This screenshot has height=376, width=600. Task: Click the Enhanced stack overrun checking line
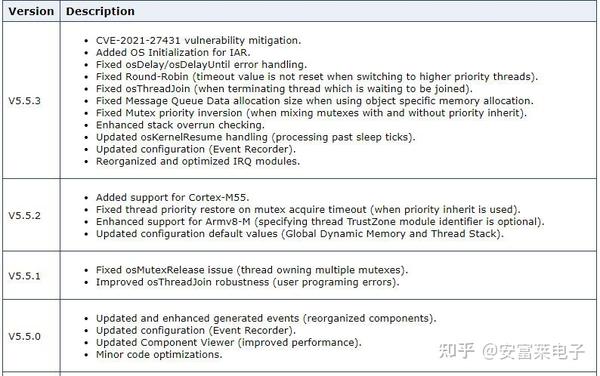click(x=180, y=125)
